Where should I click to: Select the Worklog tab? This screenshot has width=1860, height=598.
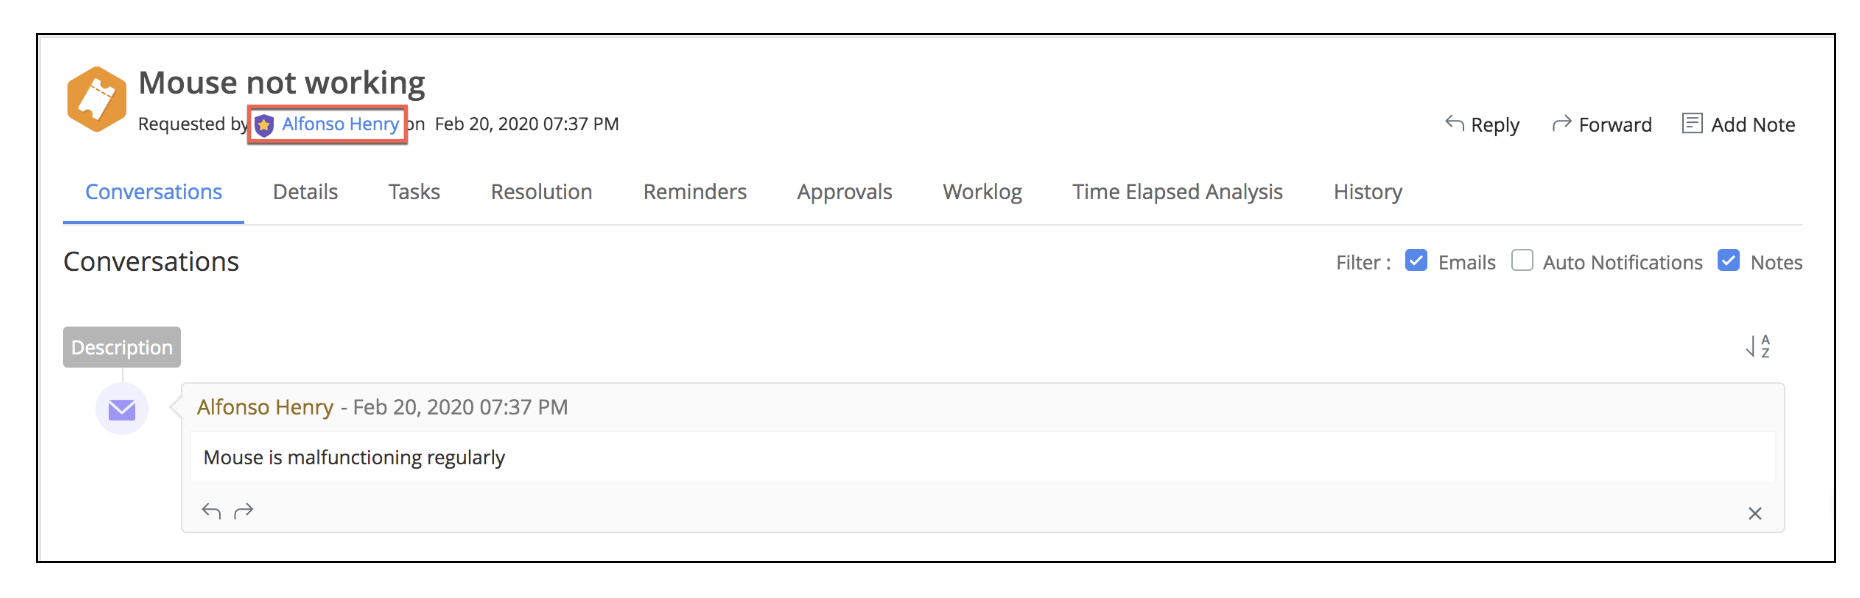982,192
